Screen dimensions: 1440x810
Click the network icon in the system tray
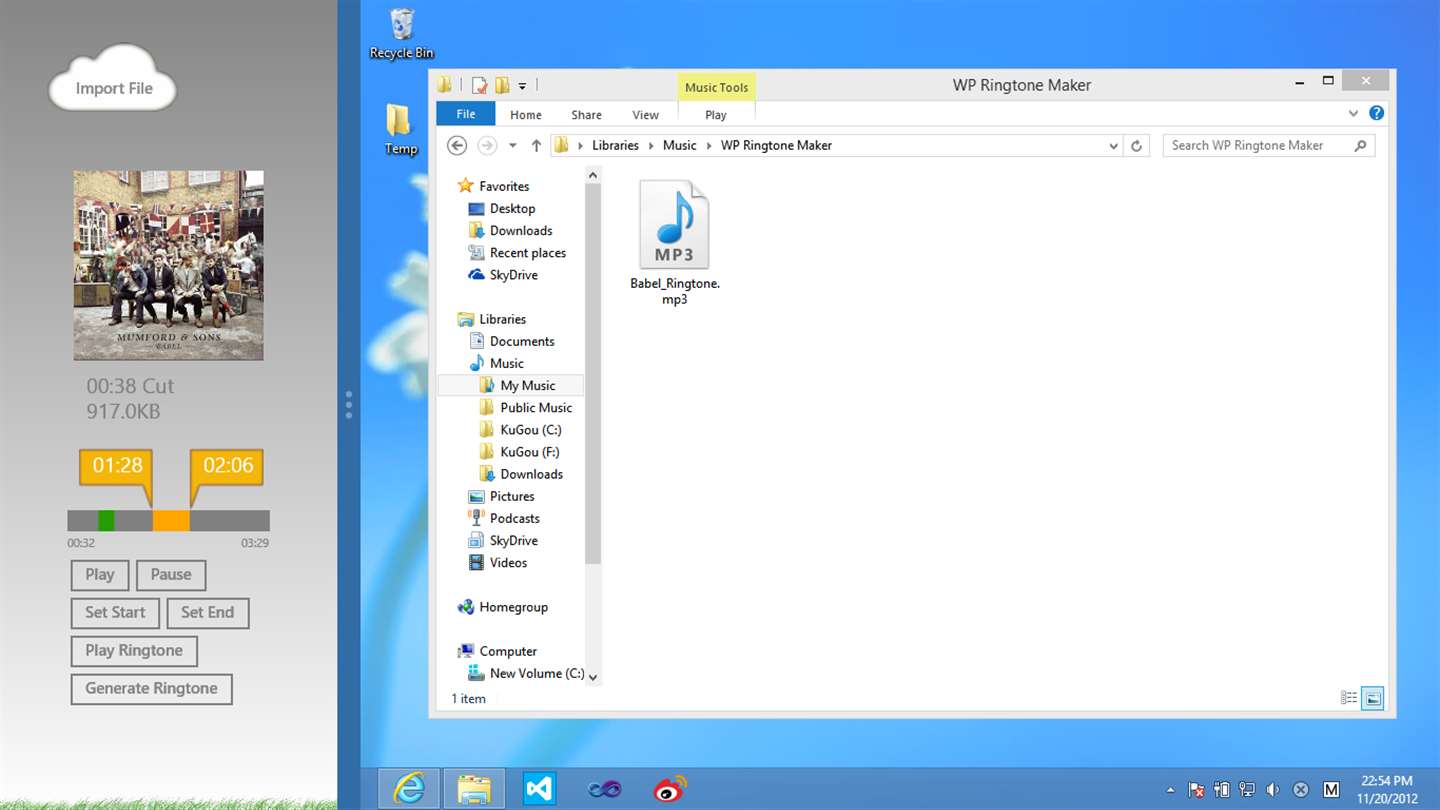click(1246, 790)
